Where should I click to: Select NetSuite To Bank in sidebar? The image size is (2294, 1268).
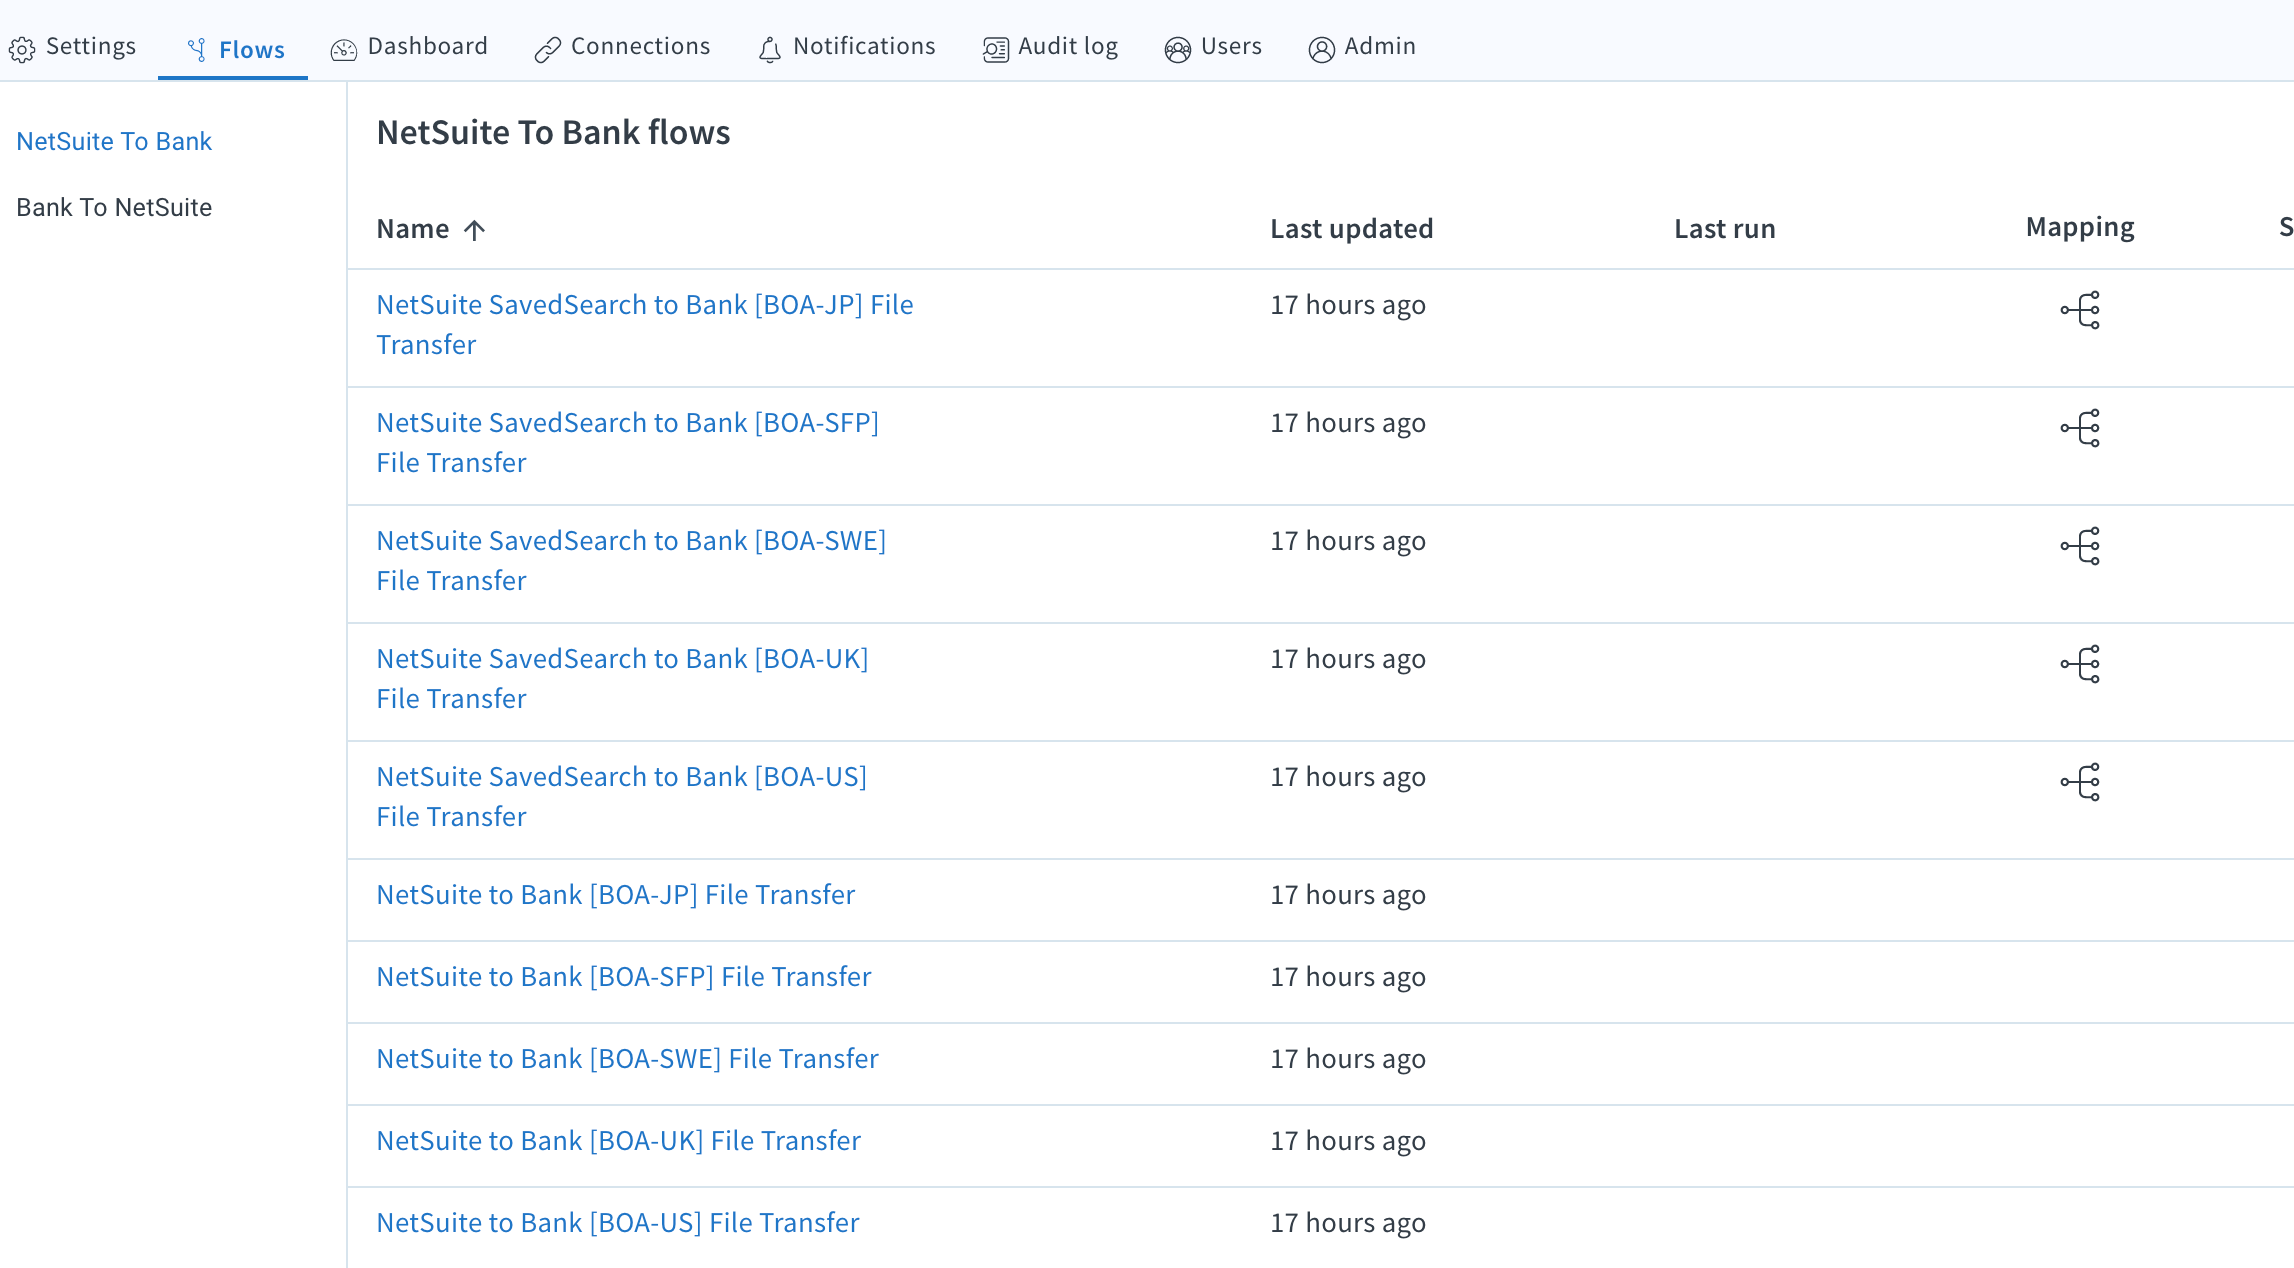(x=114, y=141)
